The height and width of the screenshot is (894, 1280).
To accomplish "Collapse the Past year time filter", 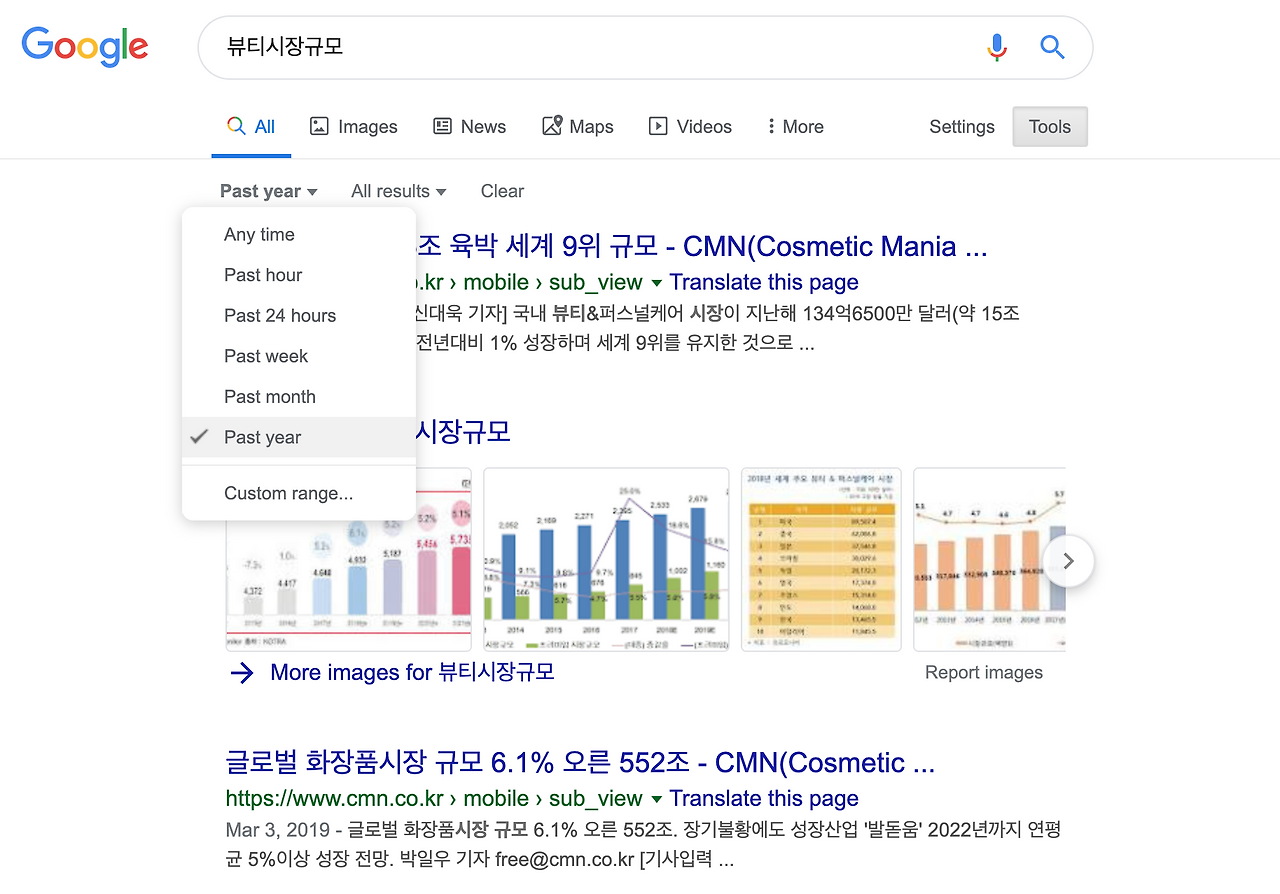I will pyautogui.click(x=269, y=191).
